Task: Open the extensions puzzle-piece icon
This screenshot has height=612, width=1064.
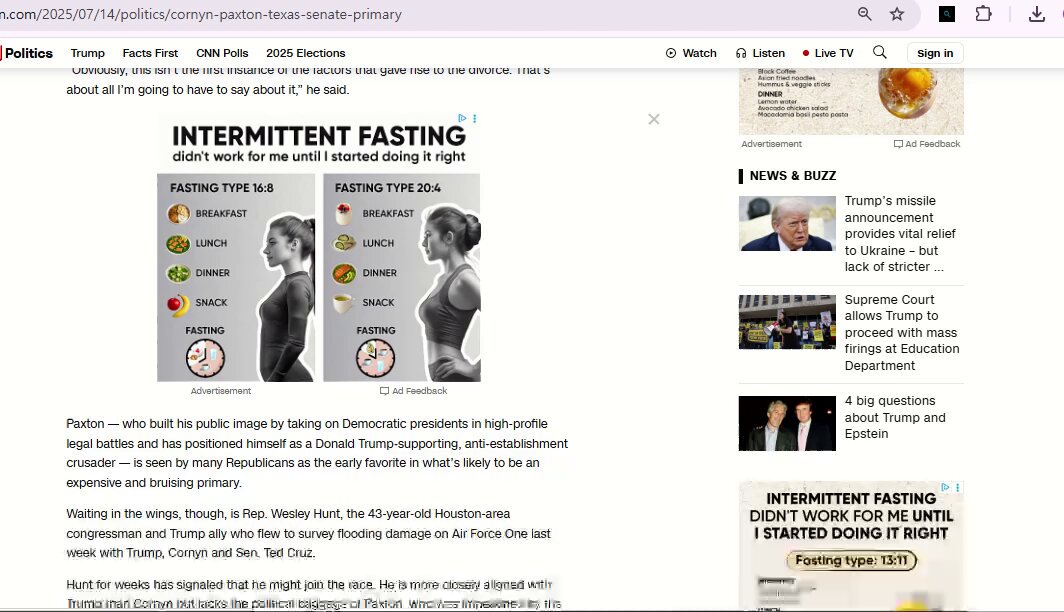Action: [983, 14]
